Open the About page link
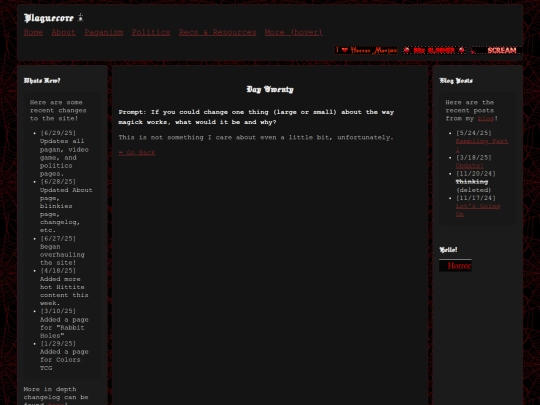 pos(63,32)
